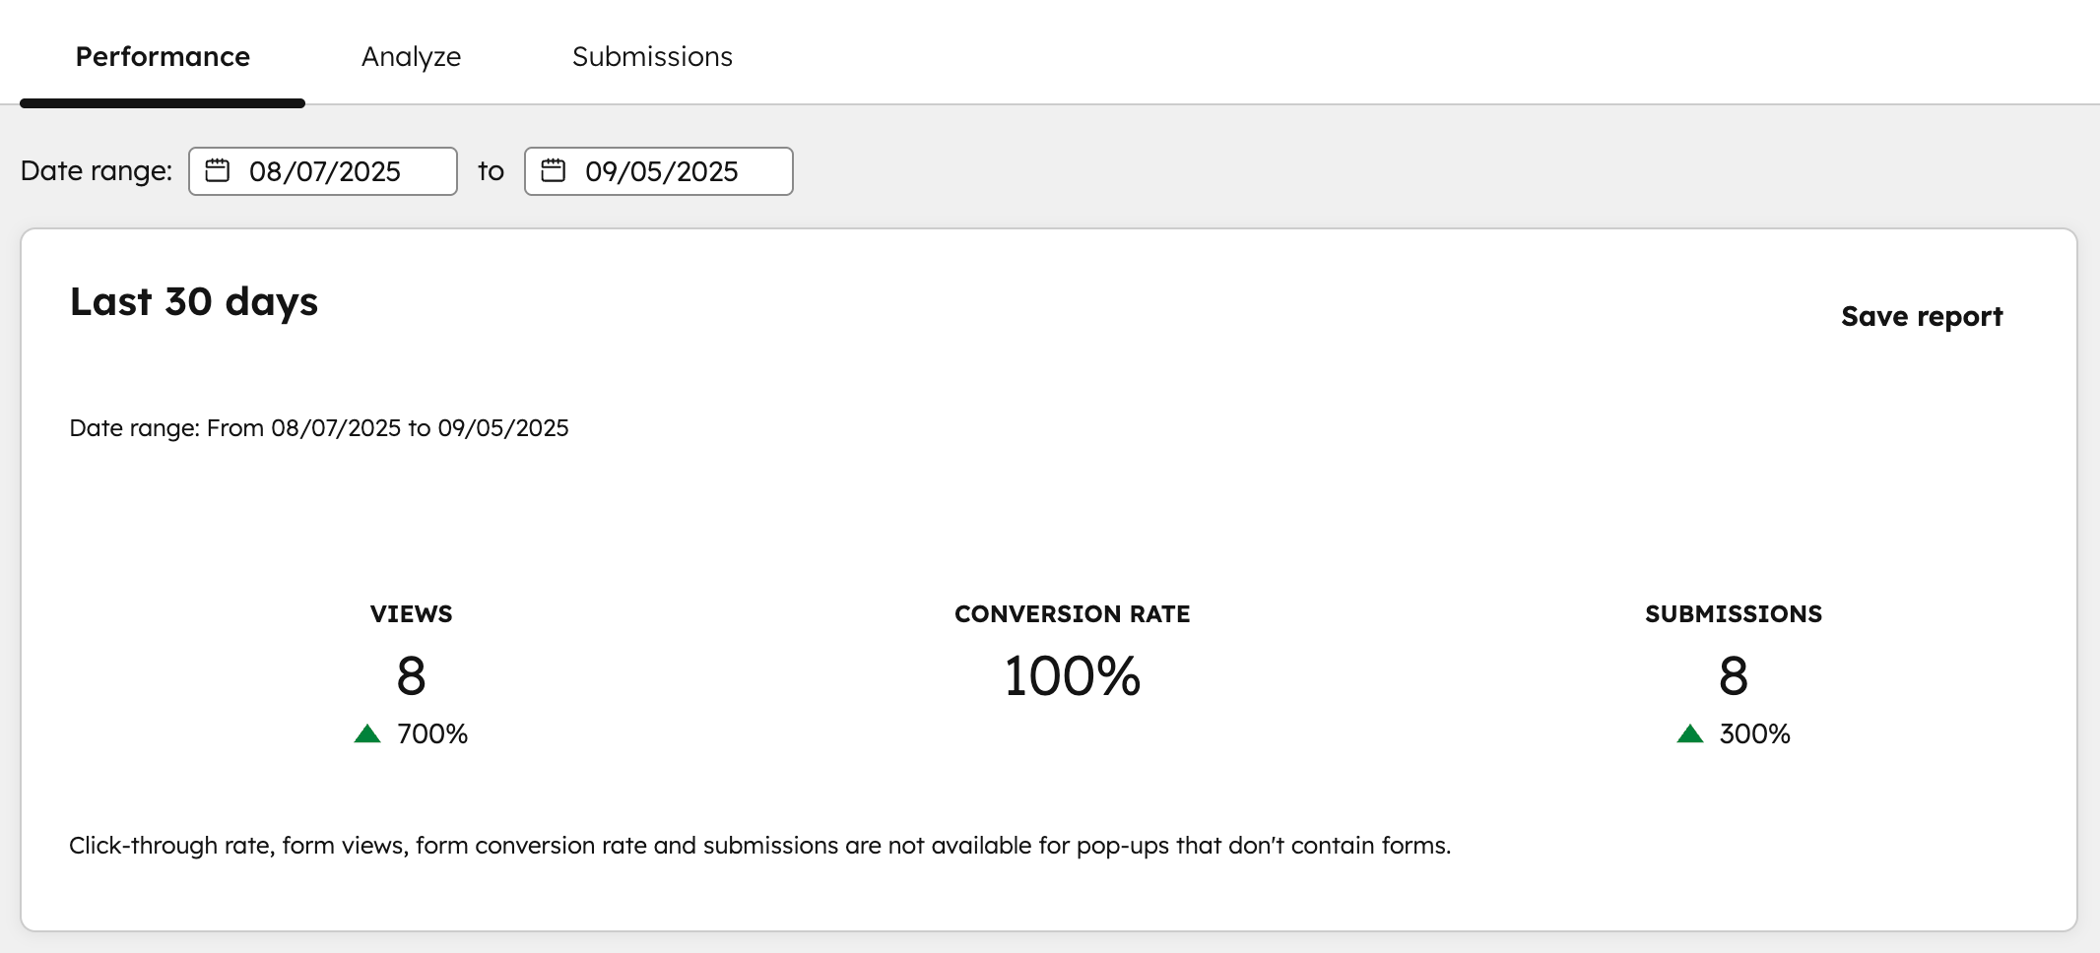Image resolution: width=2100 pixels, height=953 pixels.
Task: Switch to the Submissions tab
Action: (x=651, y=56)
